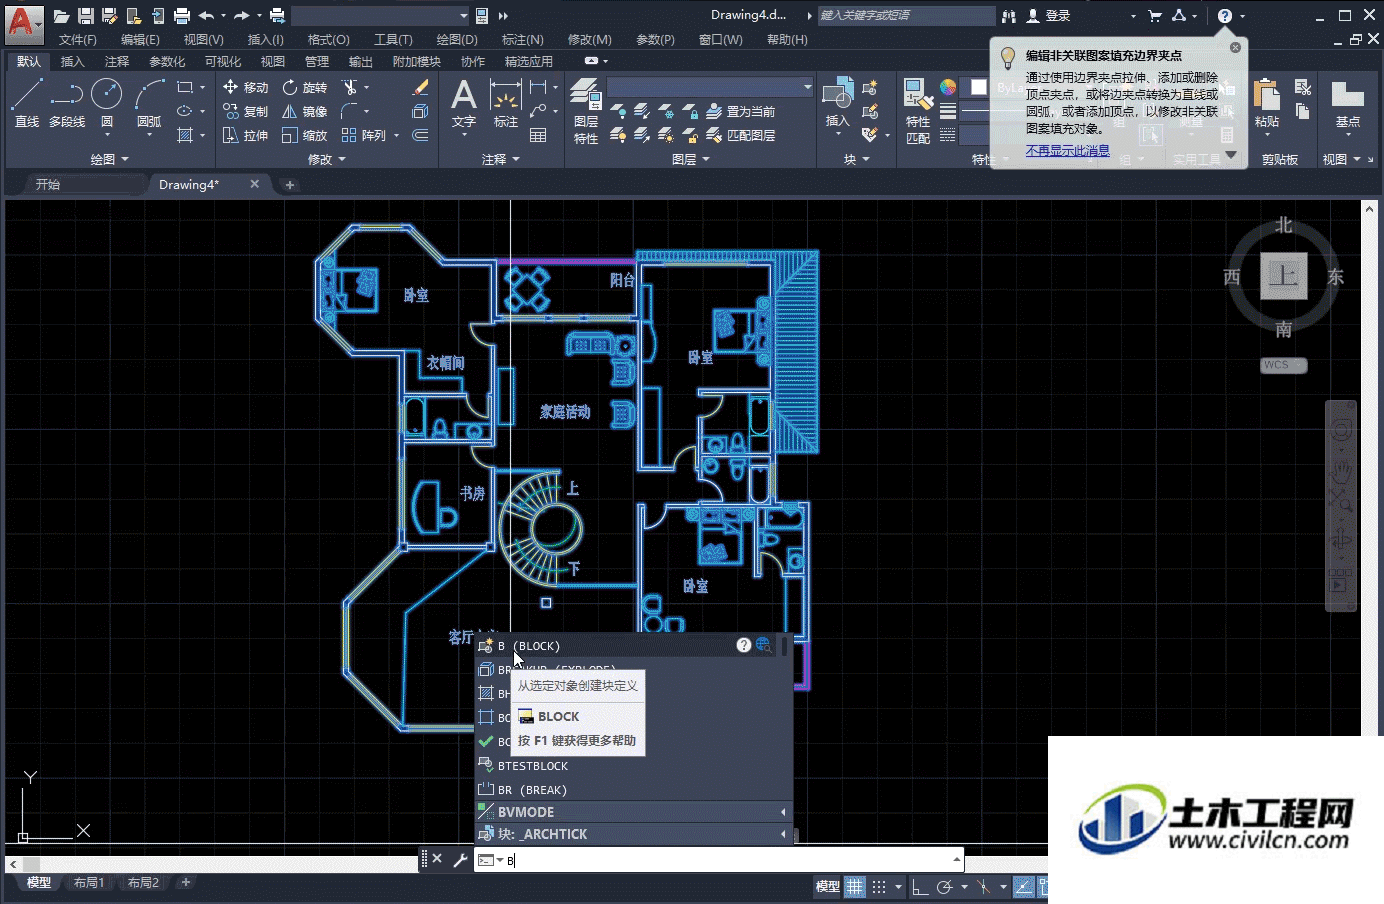The image size is (1384, 904).
Task: Click the Scale (缩放) tool
Action: coord(305,135)
